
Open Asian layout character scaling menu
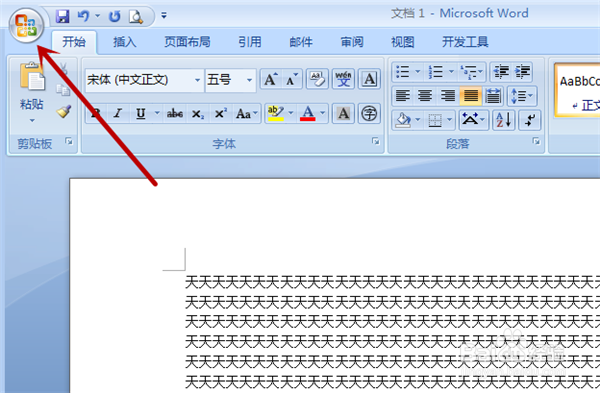coord(473,120)
